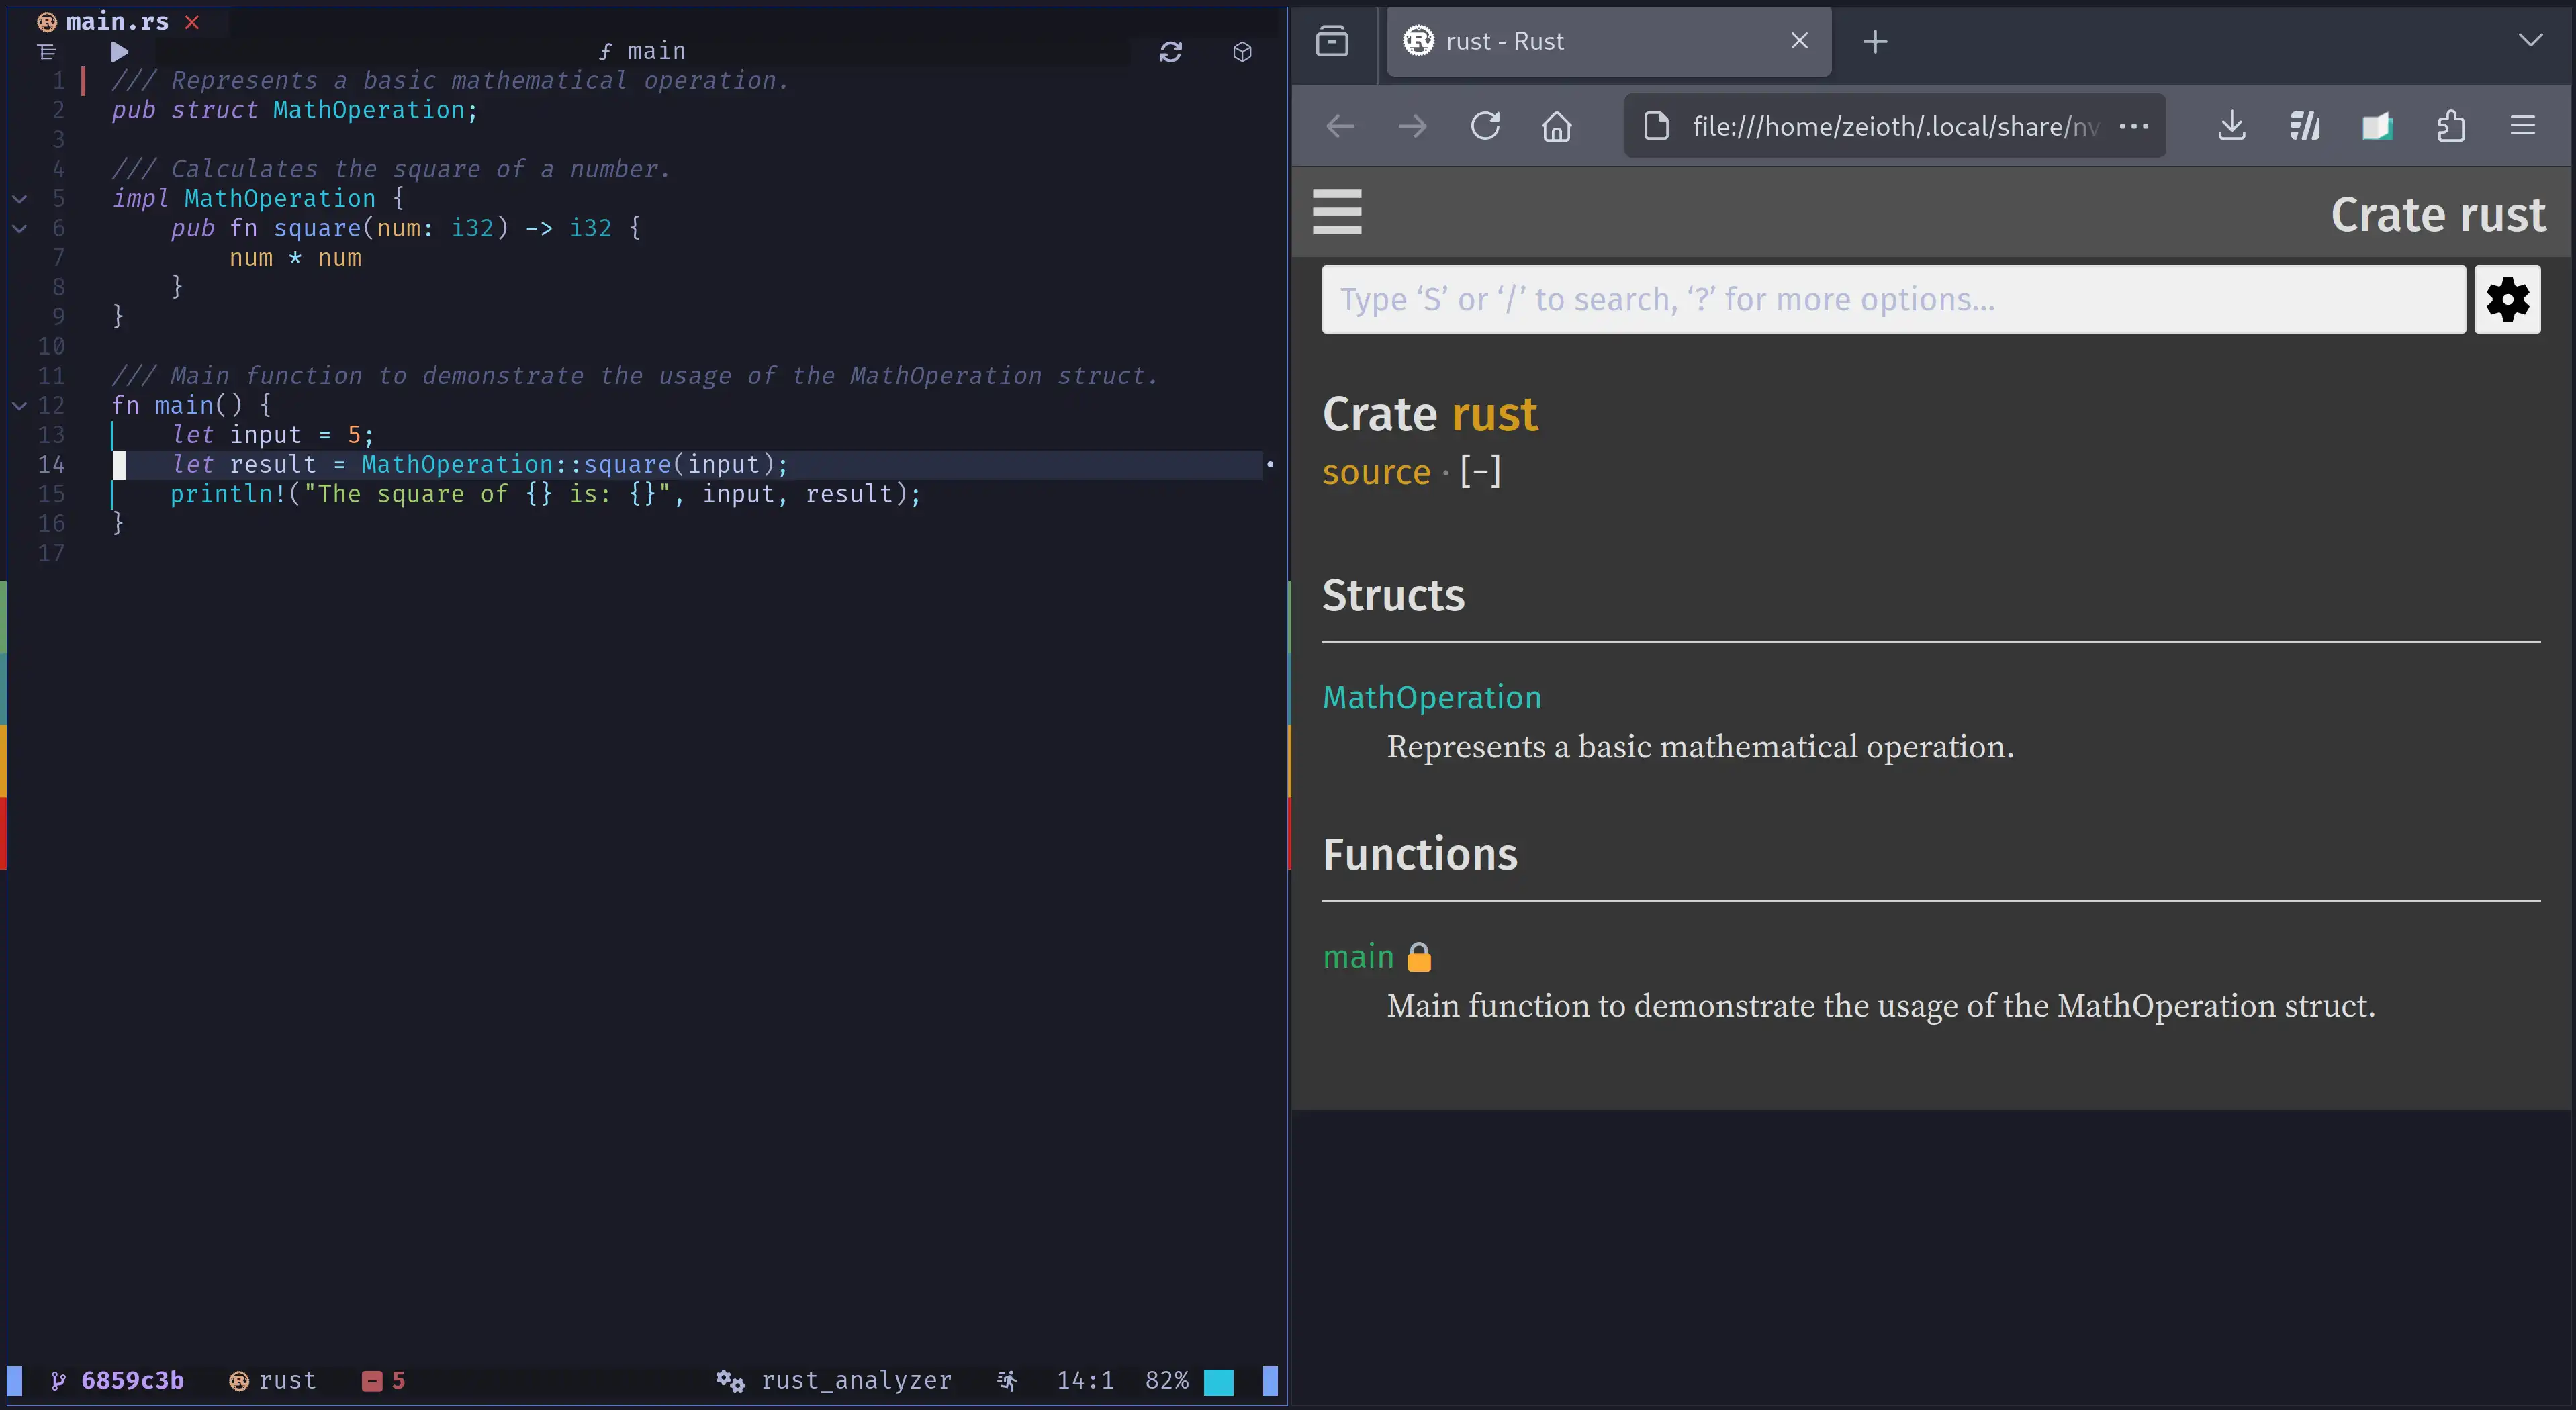Screen dimensions: 2576x1410
Task: Open the Firefox application hamburger menu
Action: (x=2522, y=126)
